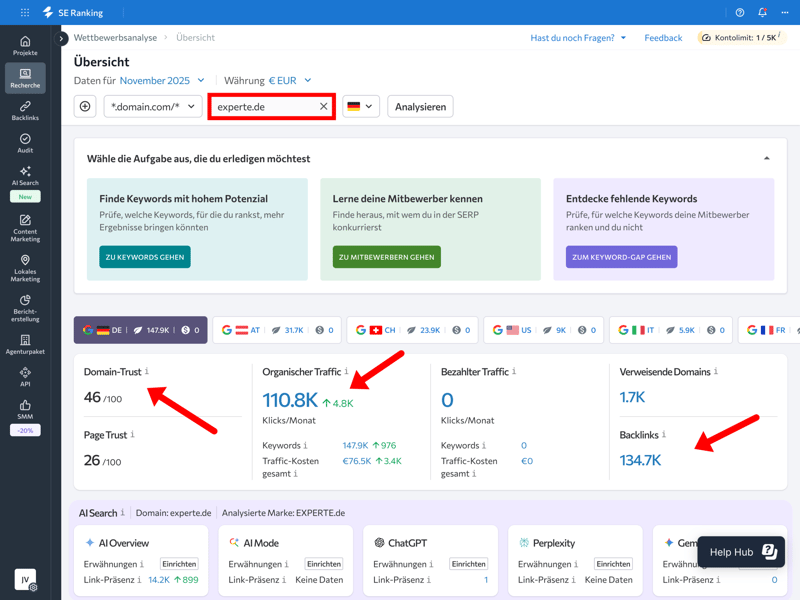Open the Feedback link
Viewport: 800px width, 600px height.
pos(662,38)
